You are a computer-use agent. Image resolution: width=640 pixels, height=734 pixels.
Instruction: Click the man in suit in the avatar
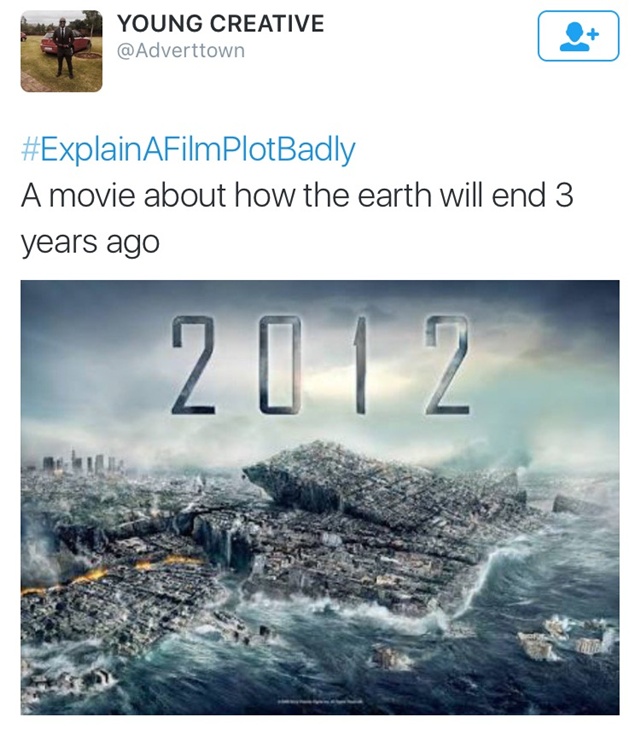pos(63,47)
